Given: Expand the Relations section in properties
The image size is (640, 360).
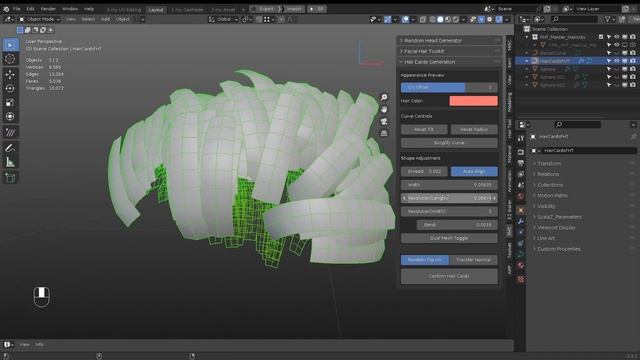Looking at the screenshot, I should pyautogui.click(x=548, y=174).
